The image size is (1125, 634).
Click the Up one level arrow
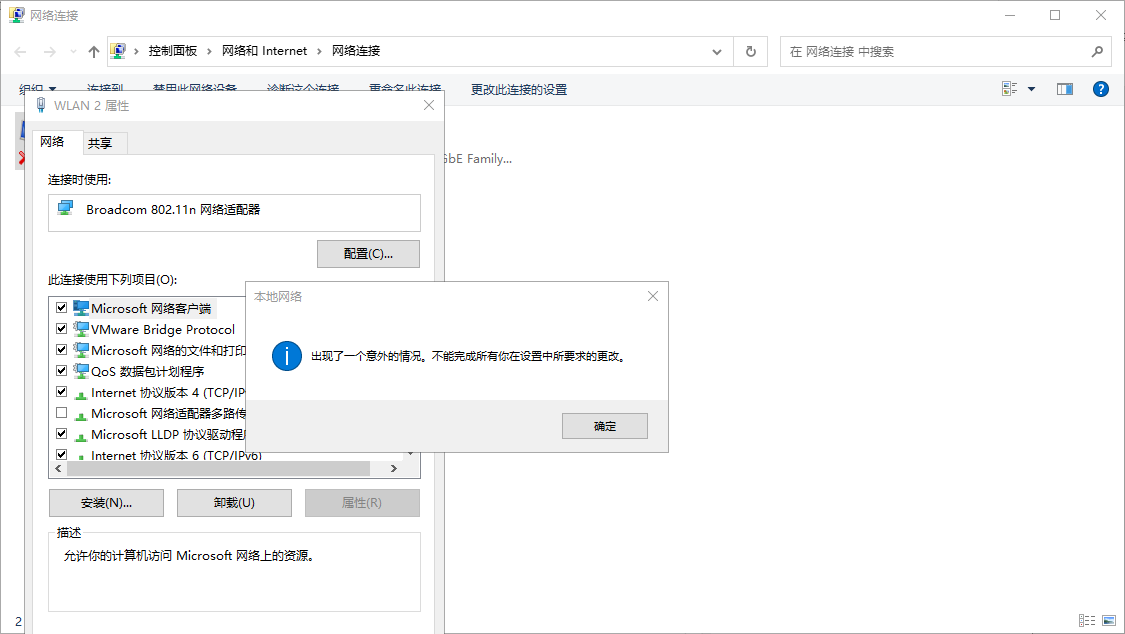click(x=94, y=51)
